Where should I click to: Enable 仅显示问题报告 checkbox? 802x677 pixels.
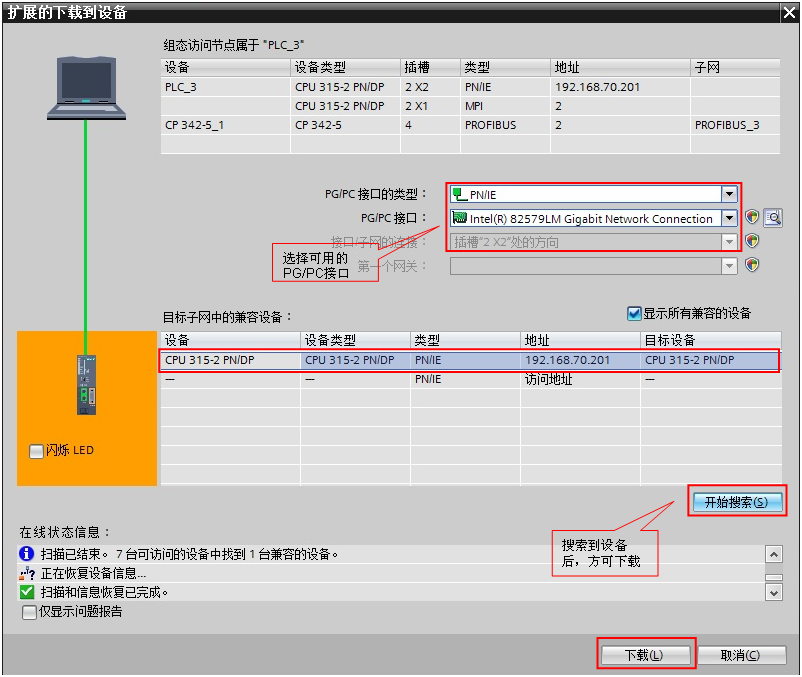pyautogui.click(x=29, y=612)
